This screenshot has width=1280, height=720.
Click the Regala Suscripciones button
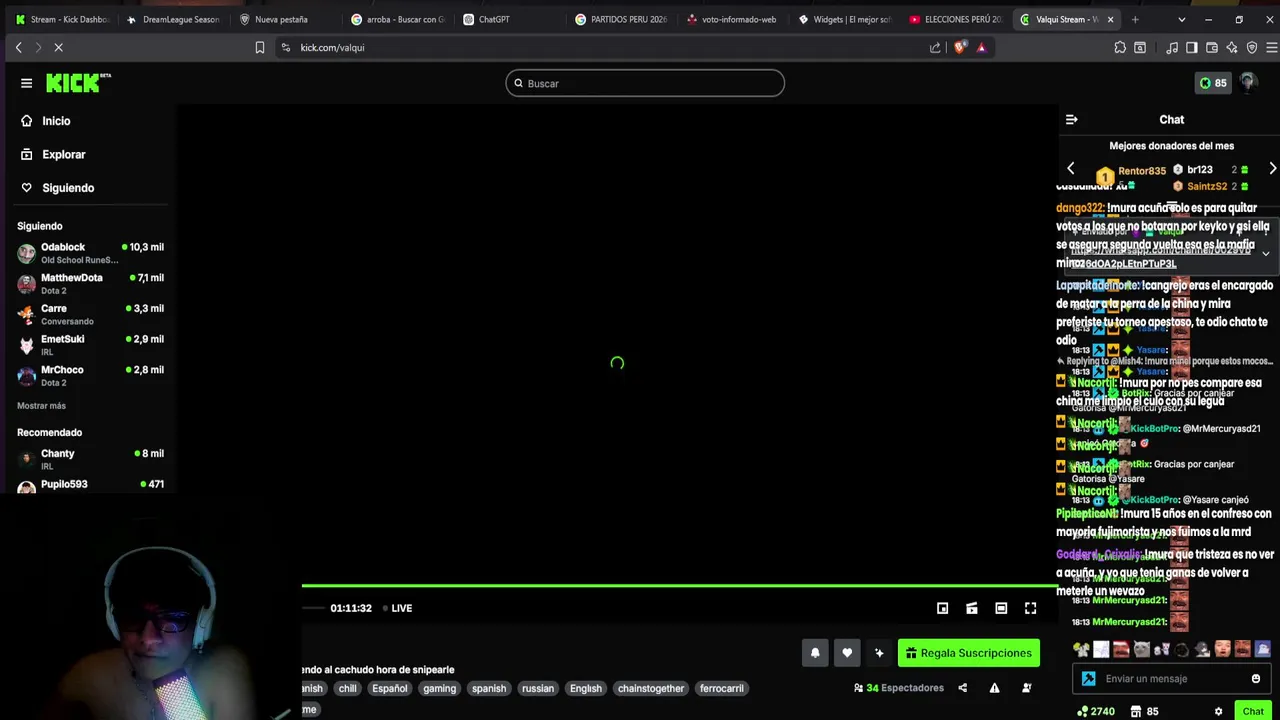pos(969,653)
